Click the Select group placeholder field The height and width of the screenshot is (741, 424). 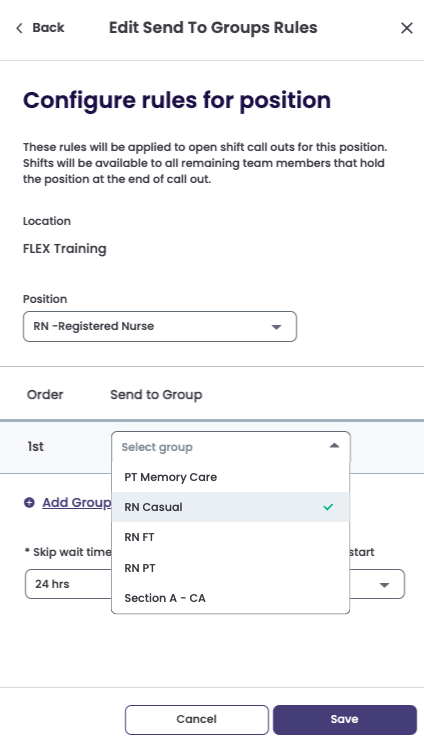pyautogui.click(x=231, y=447)
